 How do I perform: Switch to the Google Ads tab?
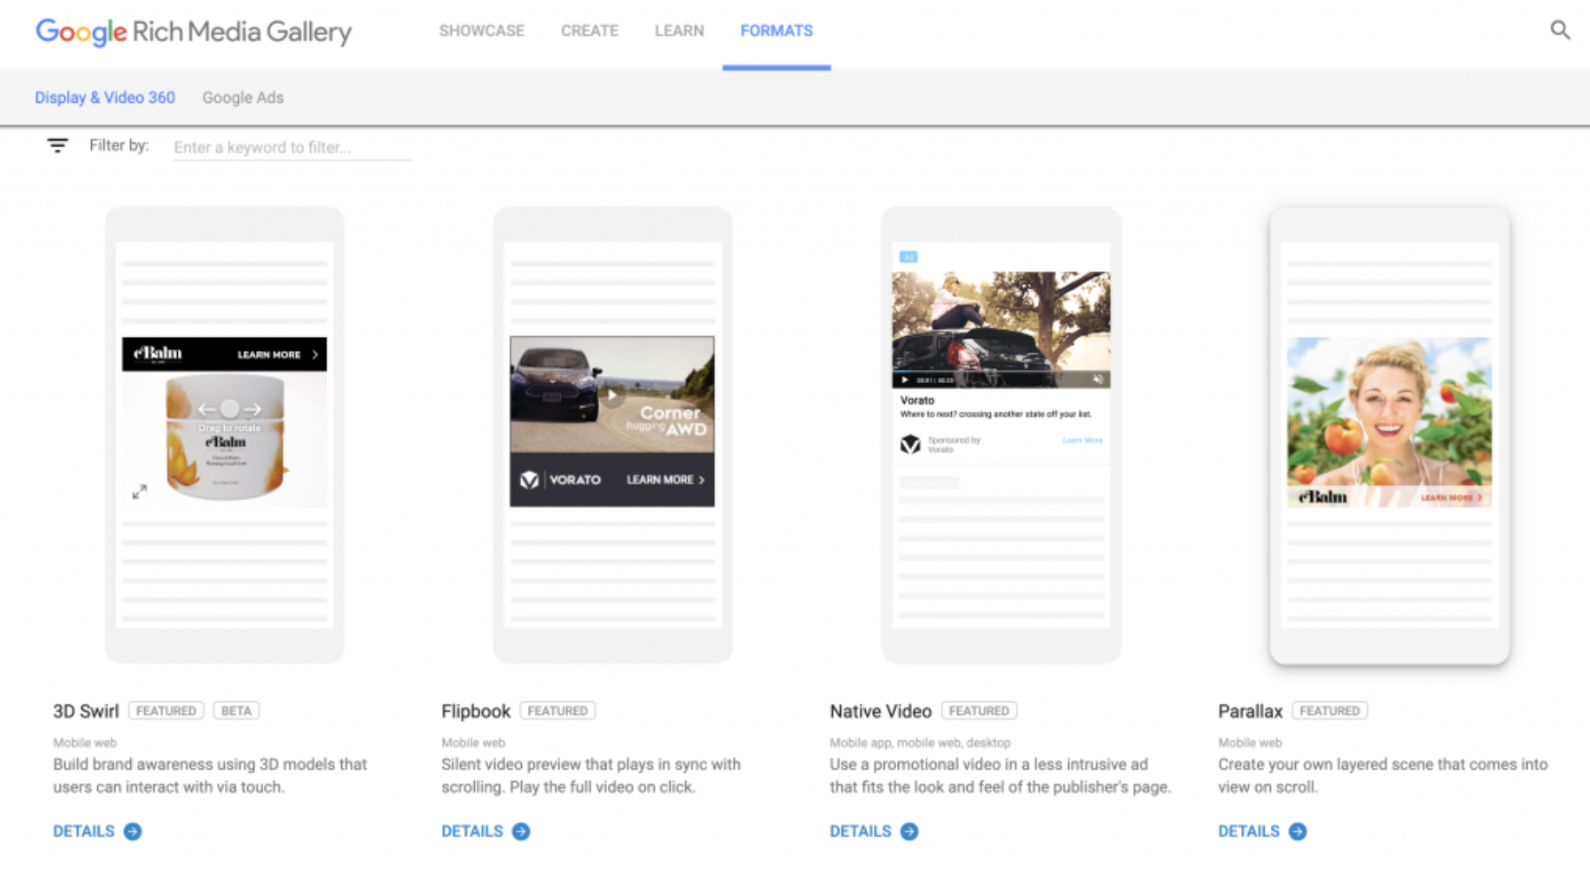243,98
